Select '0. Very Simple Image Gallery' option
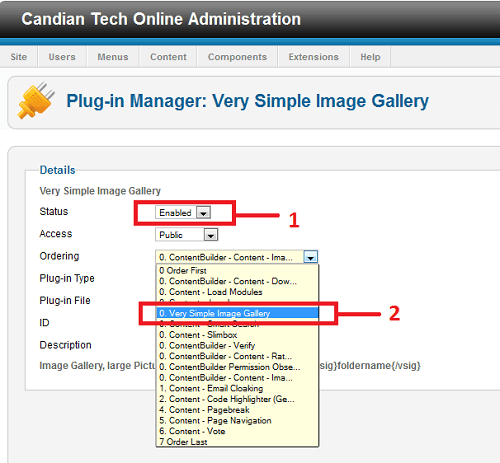500x463 pixels. click(x=237, y=313)
